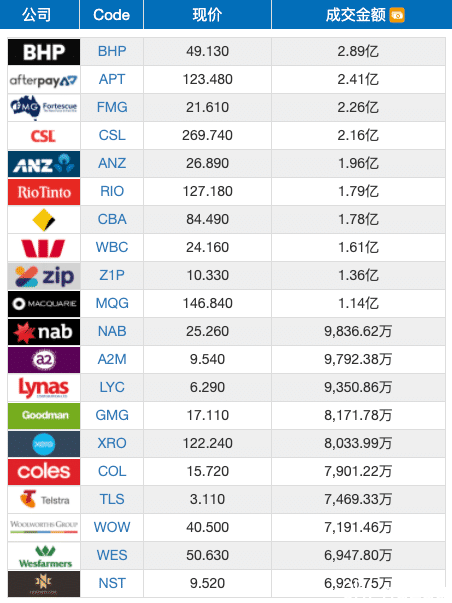Viewport: 452px width, 603px height.
Task: Click the Code column header
Action: pyautogui.click(x=112, y=15)
